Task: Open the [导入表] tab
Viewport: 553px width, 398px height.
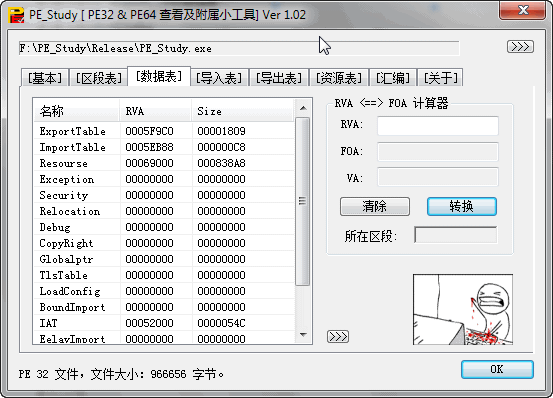Action: [x=219, y=78]
